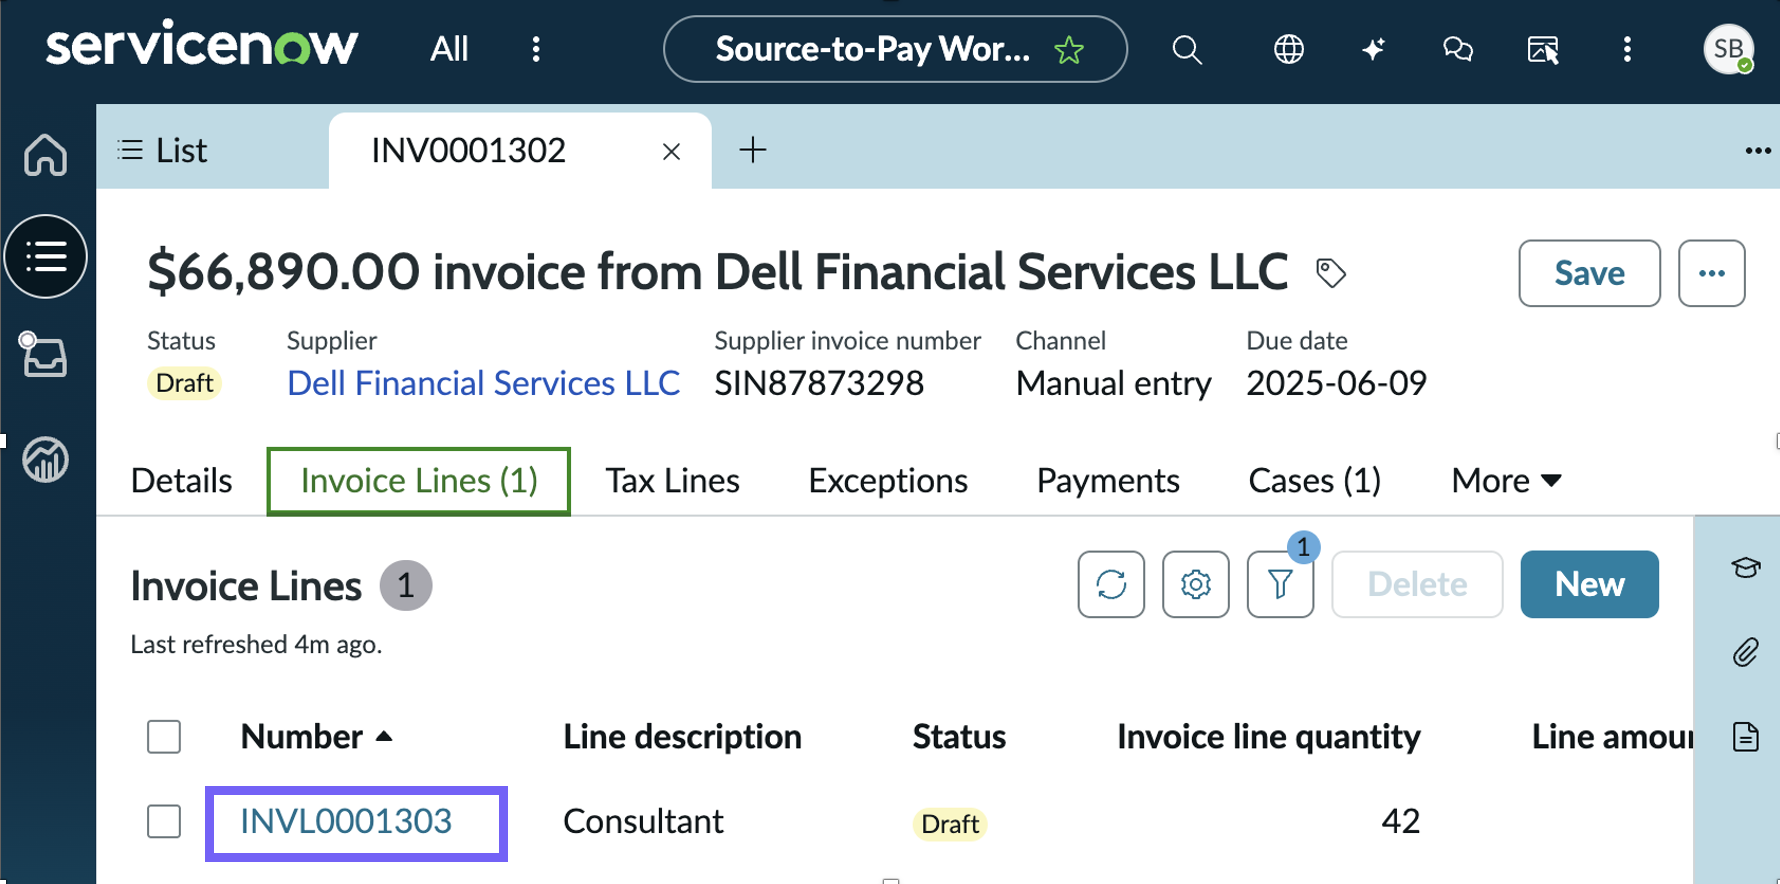Open invoice line INVL0001303
Image resolution: width=1780 pixels, height=884 pixels.
[346, 822]
